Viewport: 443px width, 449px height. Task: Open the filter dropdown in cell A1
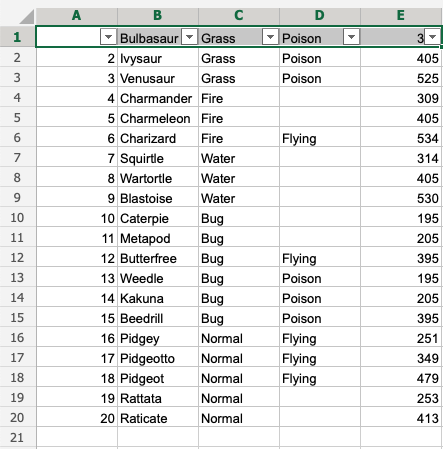tap(108, 37)
